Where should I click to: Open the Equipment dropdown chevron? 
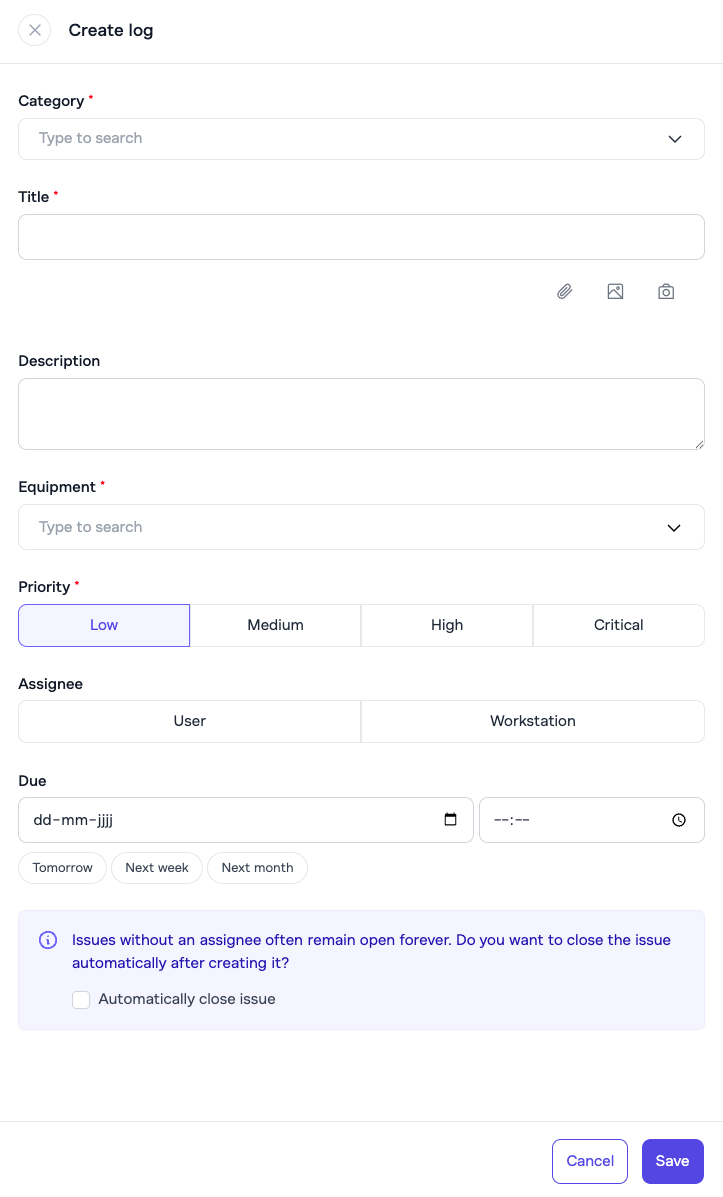[674, 528]
